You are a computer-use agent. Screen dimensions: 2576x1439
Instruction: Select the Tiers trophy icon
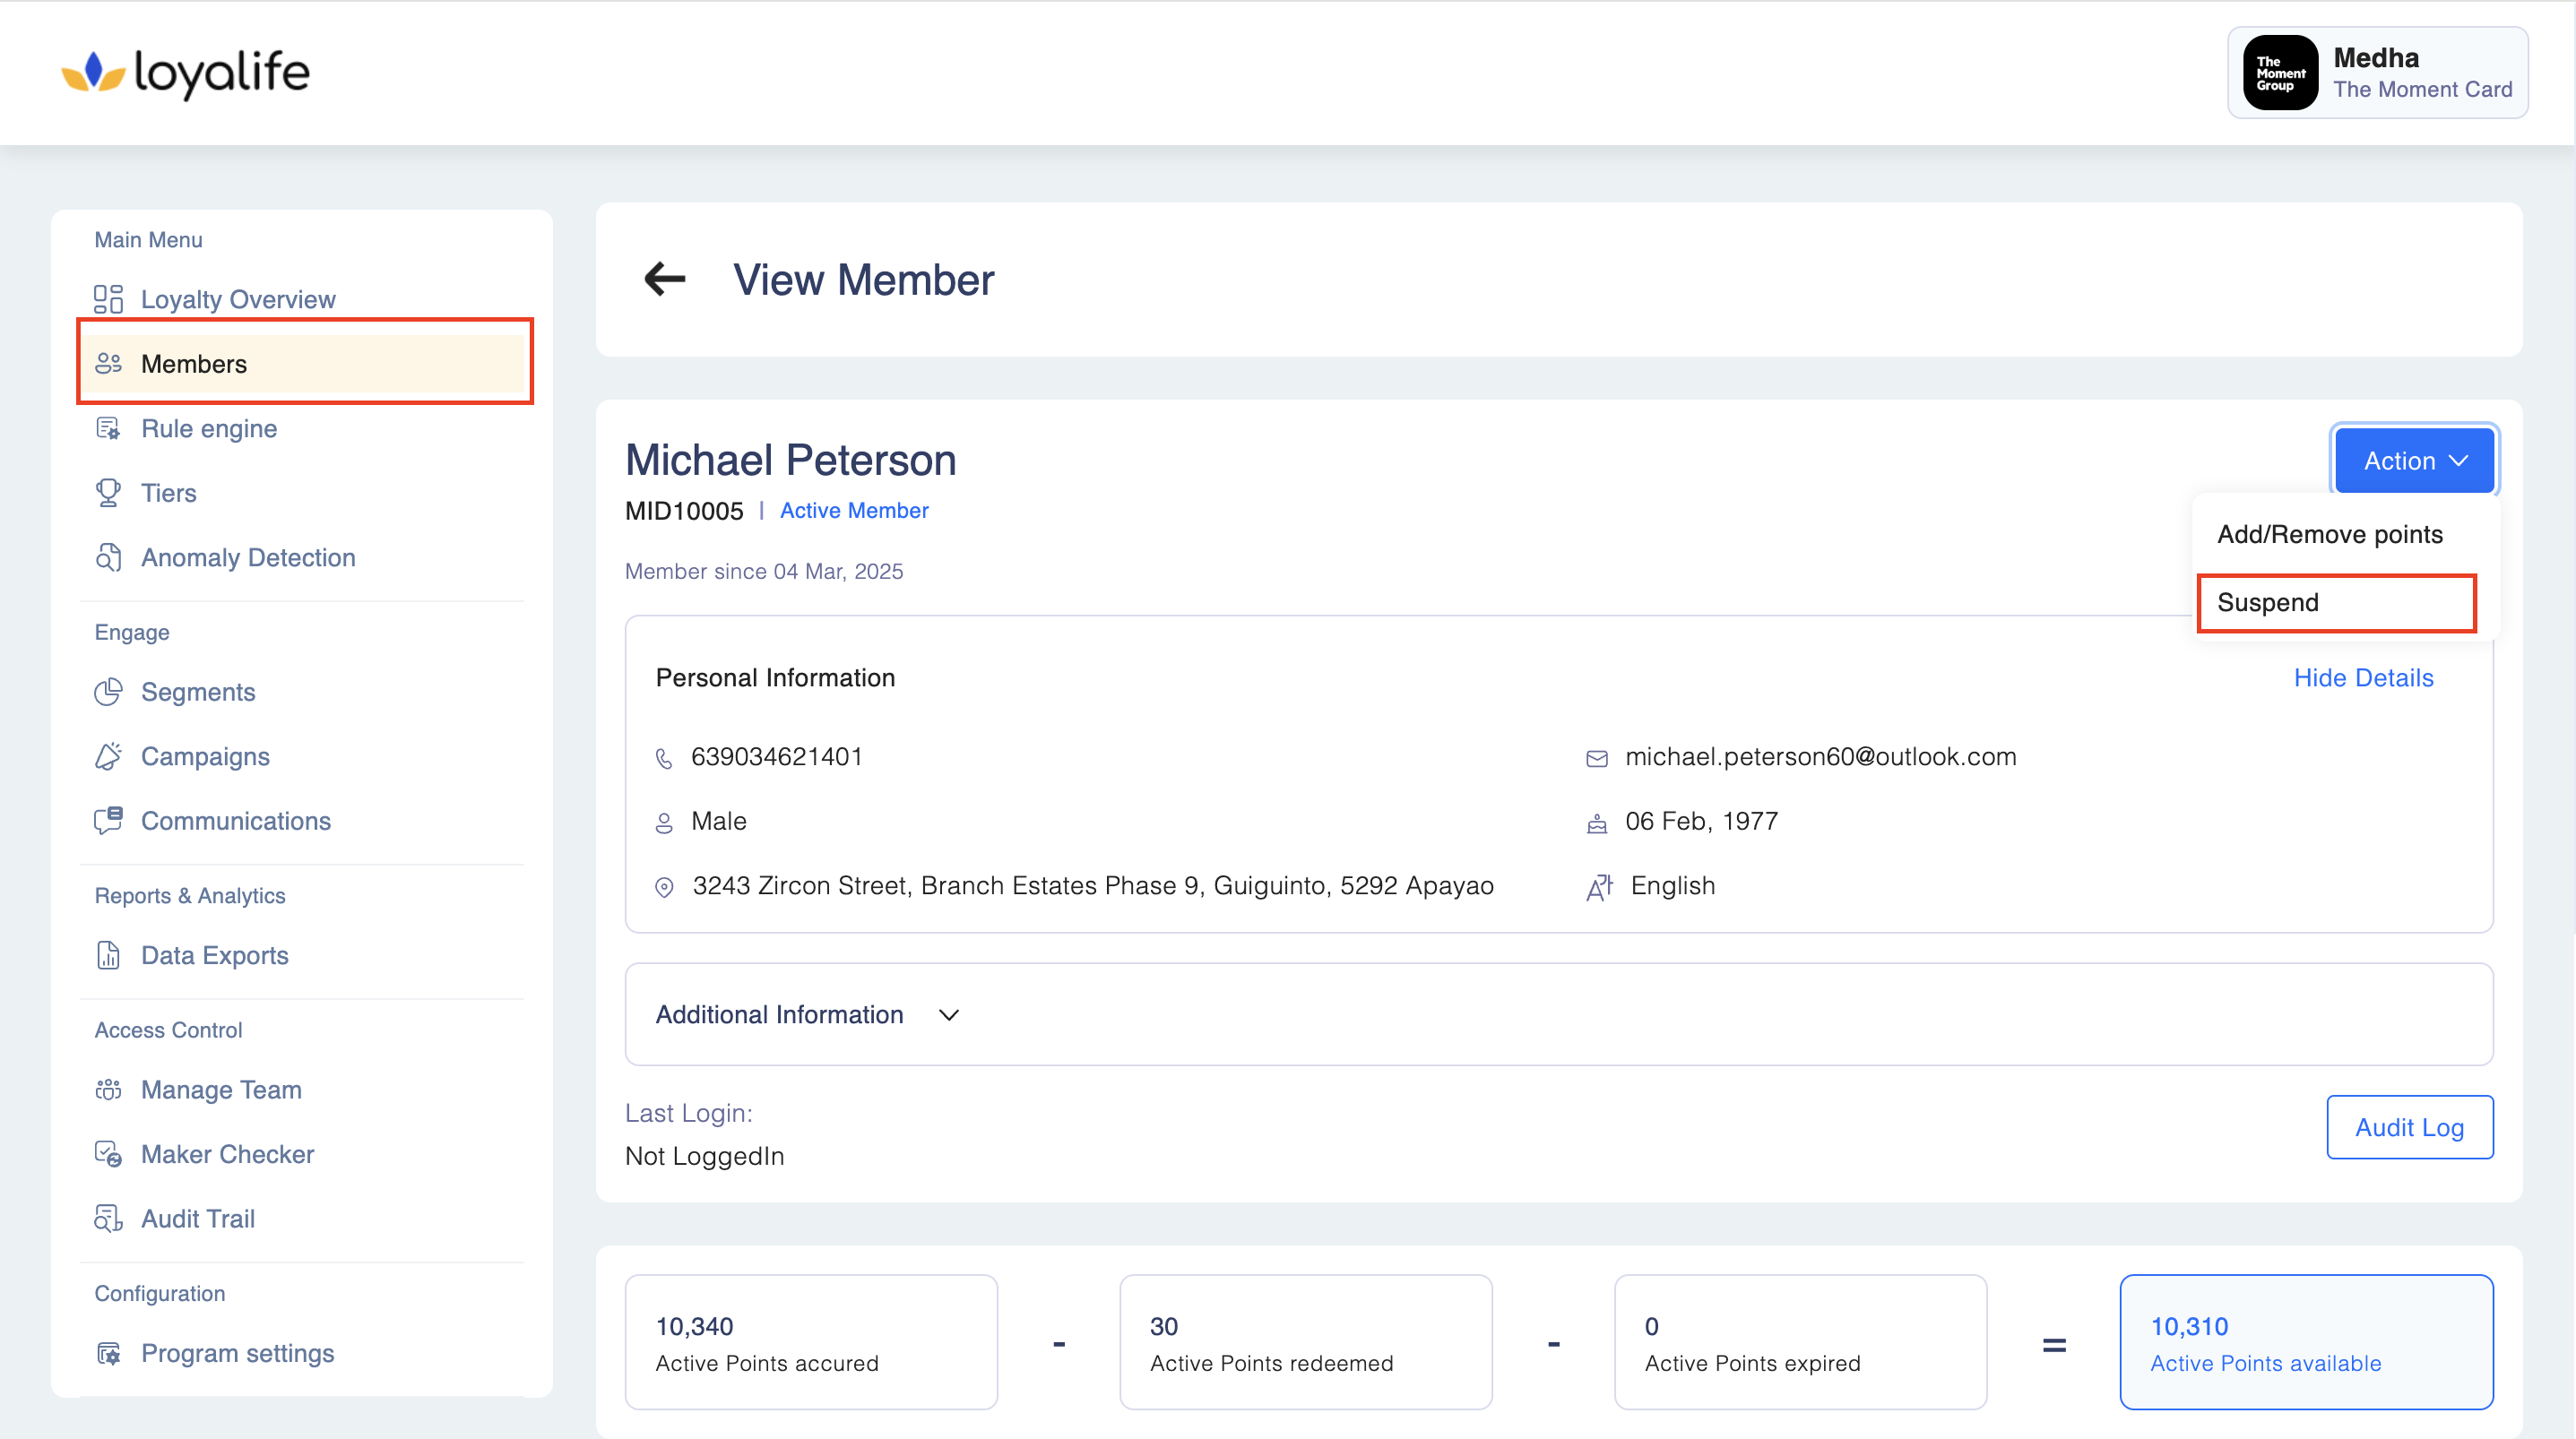108,493
